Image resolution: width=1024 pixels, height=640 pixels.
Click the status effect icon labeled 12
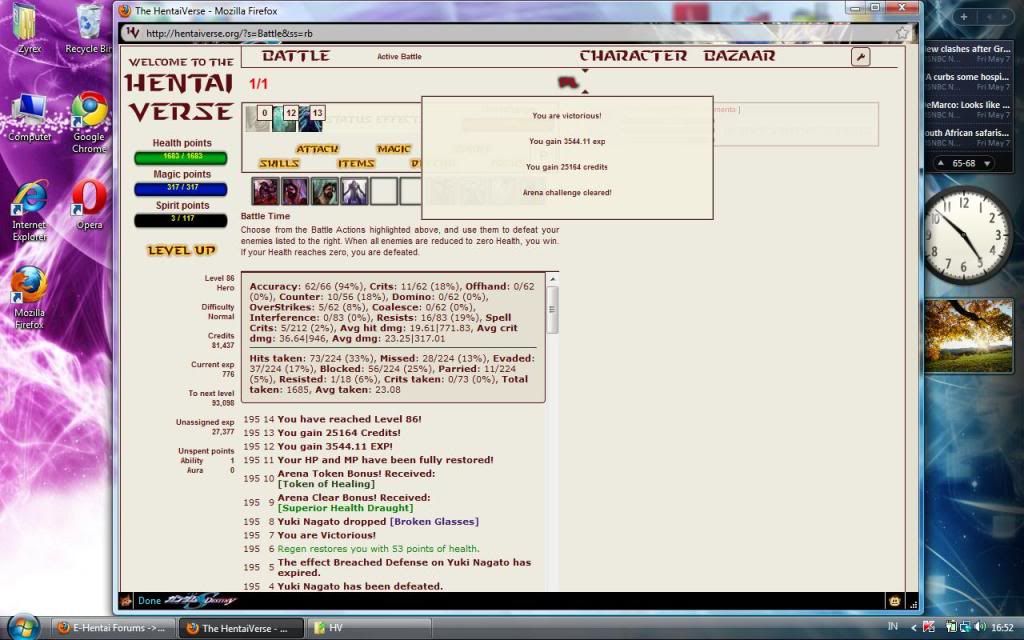[x=285, y=118]
